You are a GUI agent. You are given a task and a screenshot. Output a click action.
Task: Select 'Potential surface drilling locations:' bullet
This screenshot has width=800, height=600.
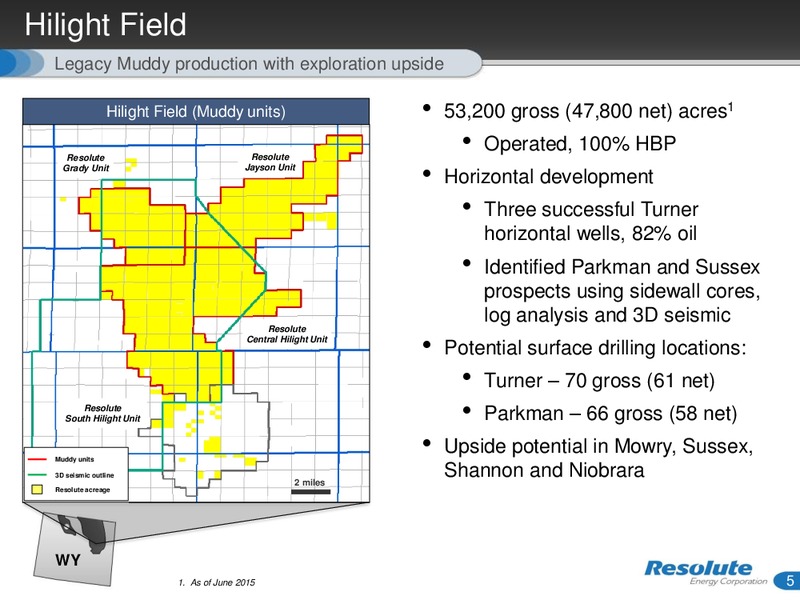(595, 347)
